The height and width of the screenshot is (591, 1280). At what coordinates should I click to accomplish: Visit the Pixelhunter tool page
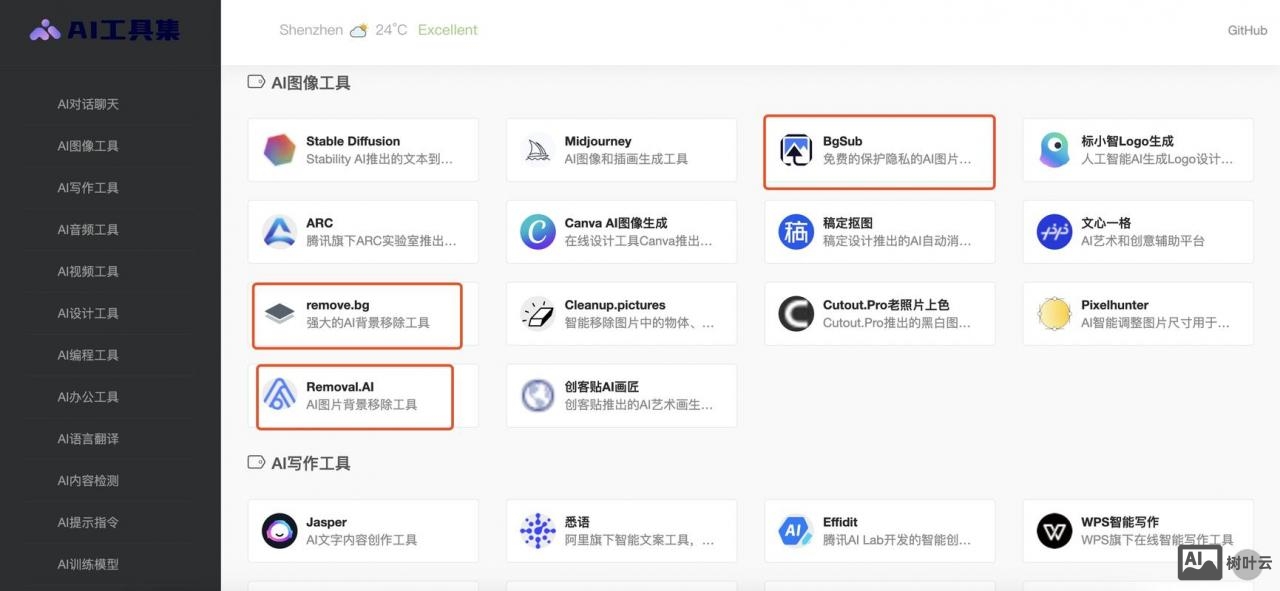click(x=1138, y=313)
